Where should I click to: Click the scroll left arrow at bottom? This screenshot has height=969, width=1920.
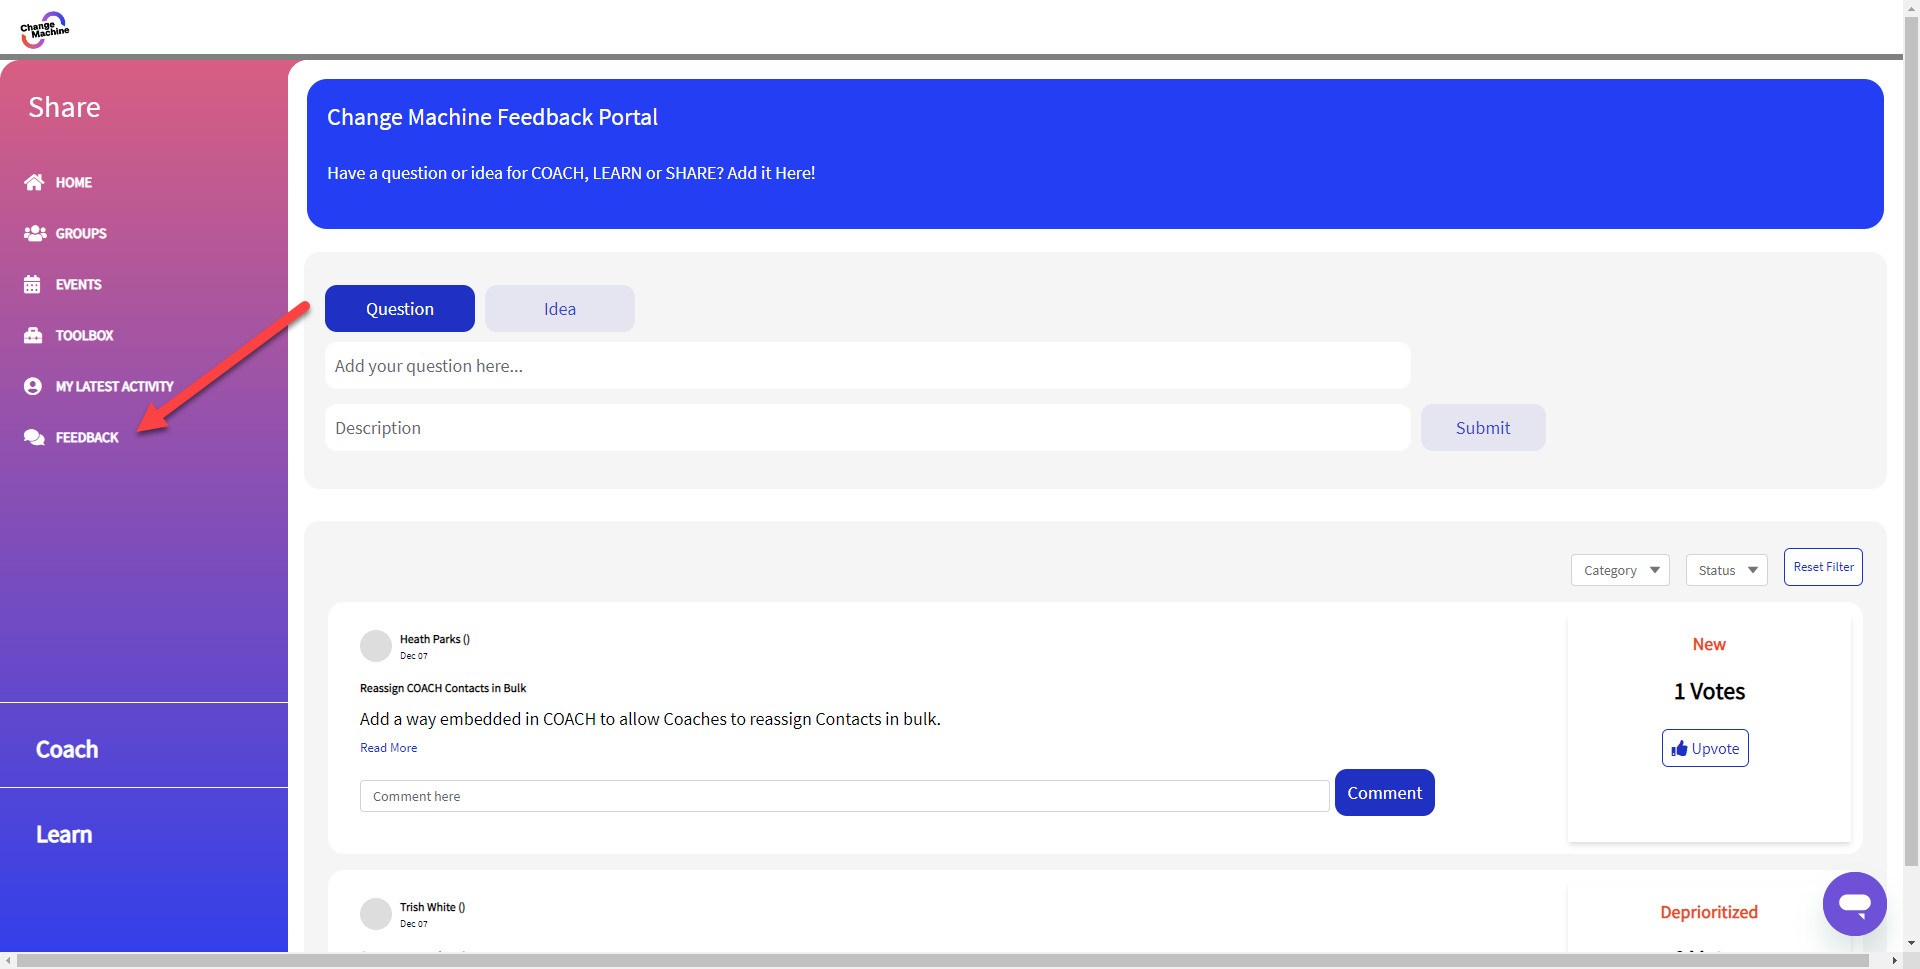[8, 961]
